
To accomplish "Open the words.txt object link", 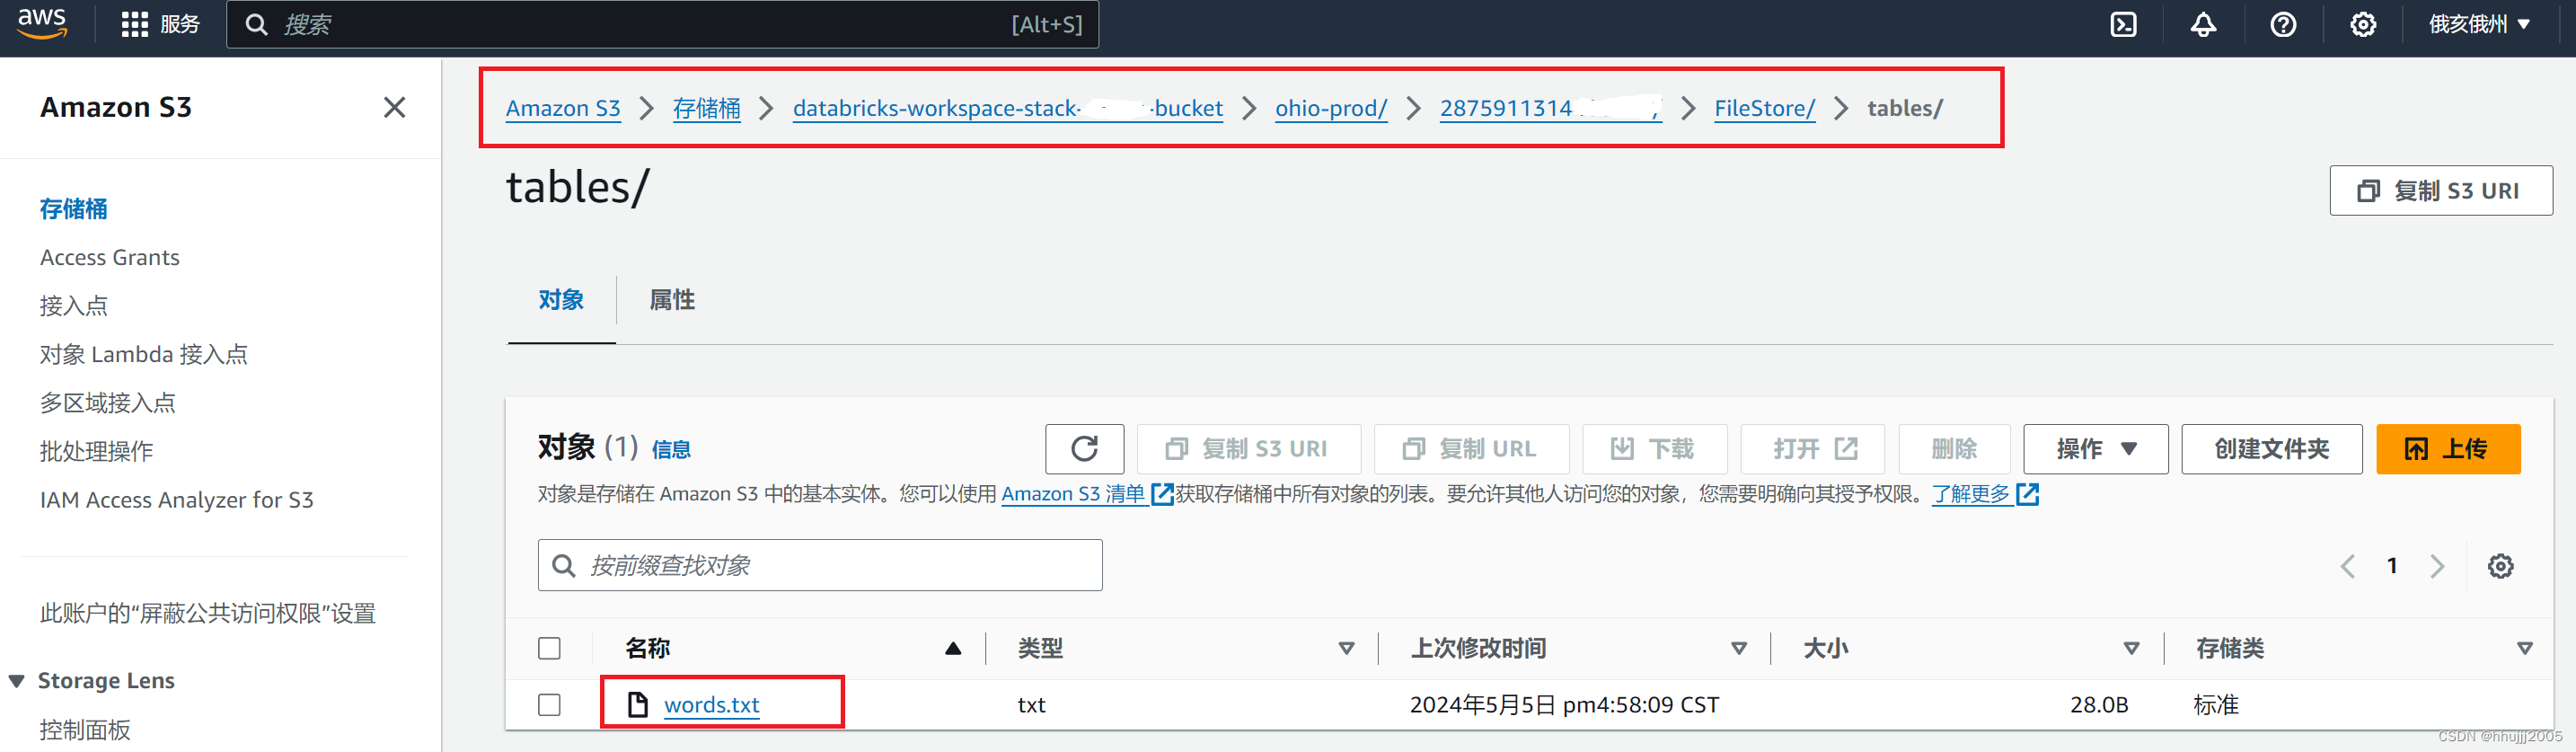I will click(x=712, y=705).
